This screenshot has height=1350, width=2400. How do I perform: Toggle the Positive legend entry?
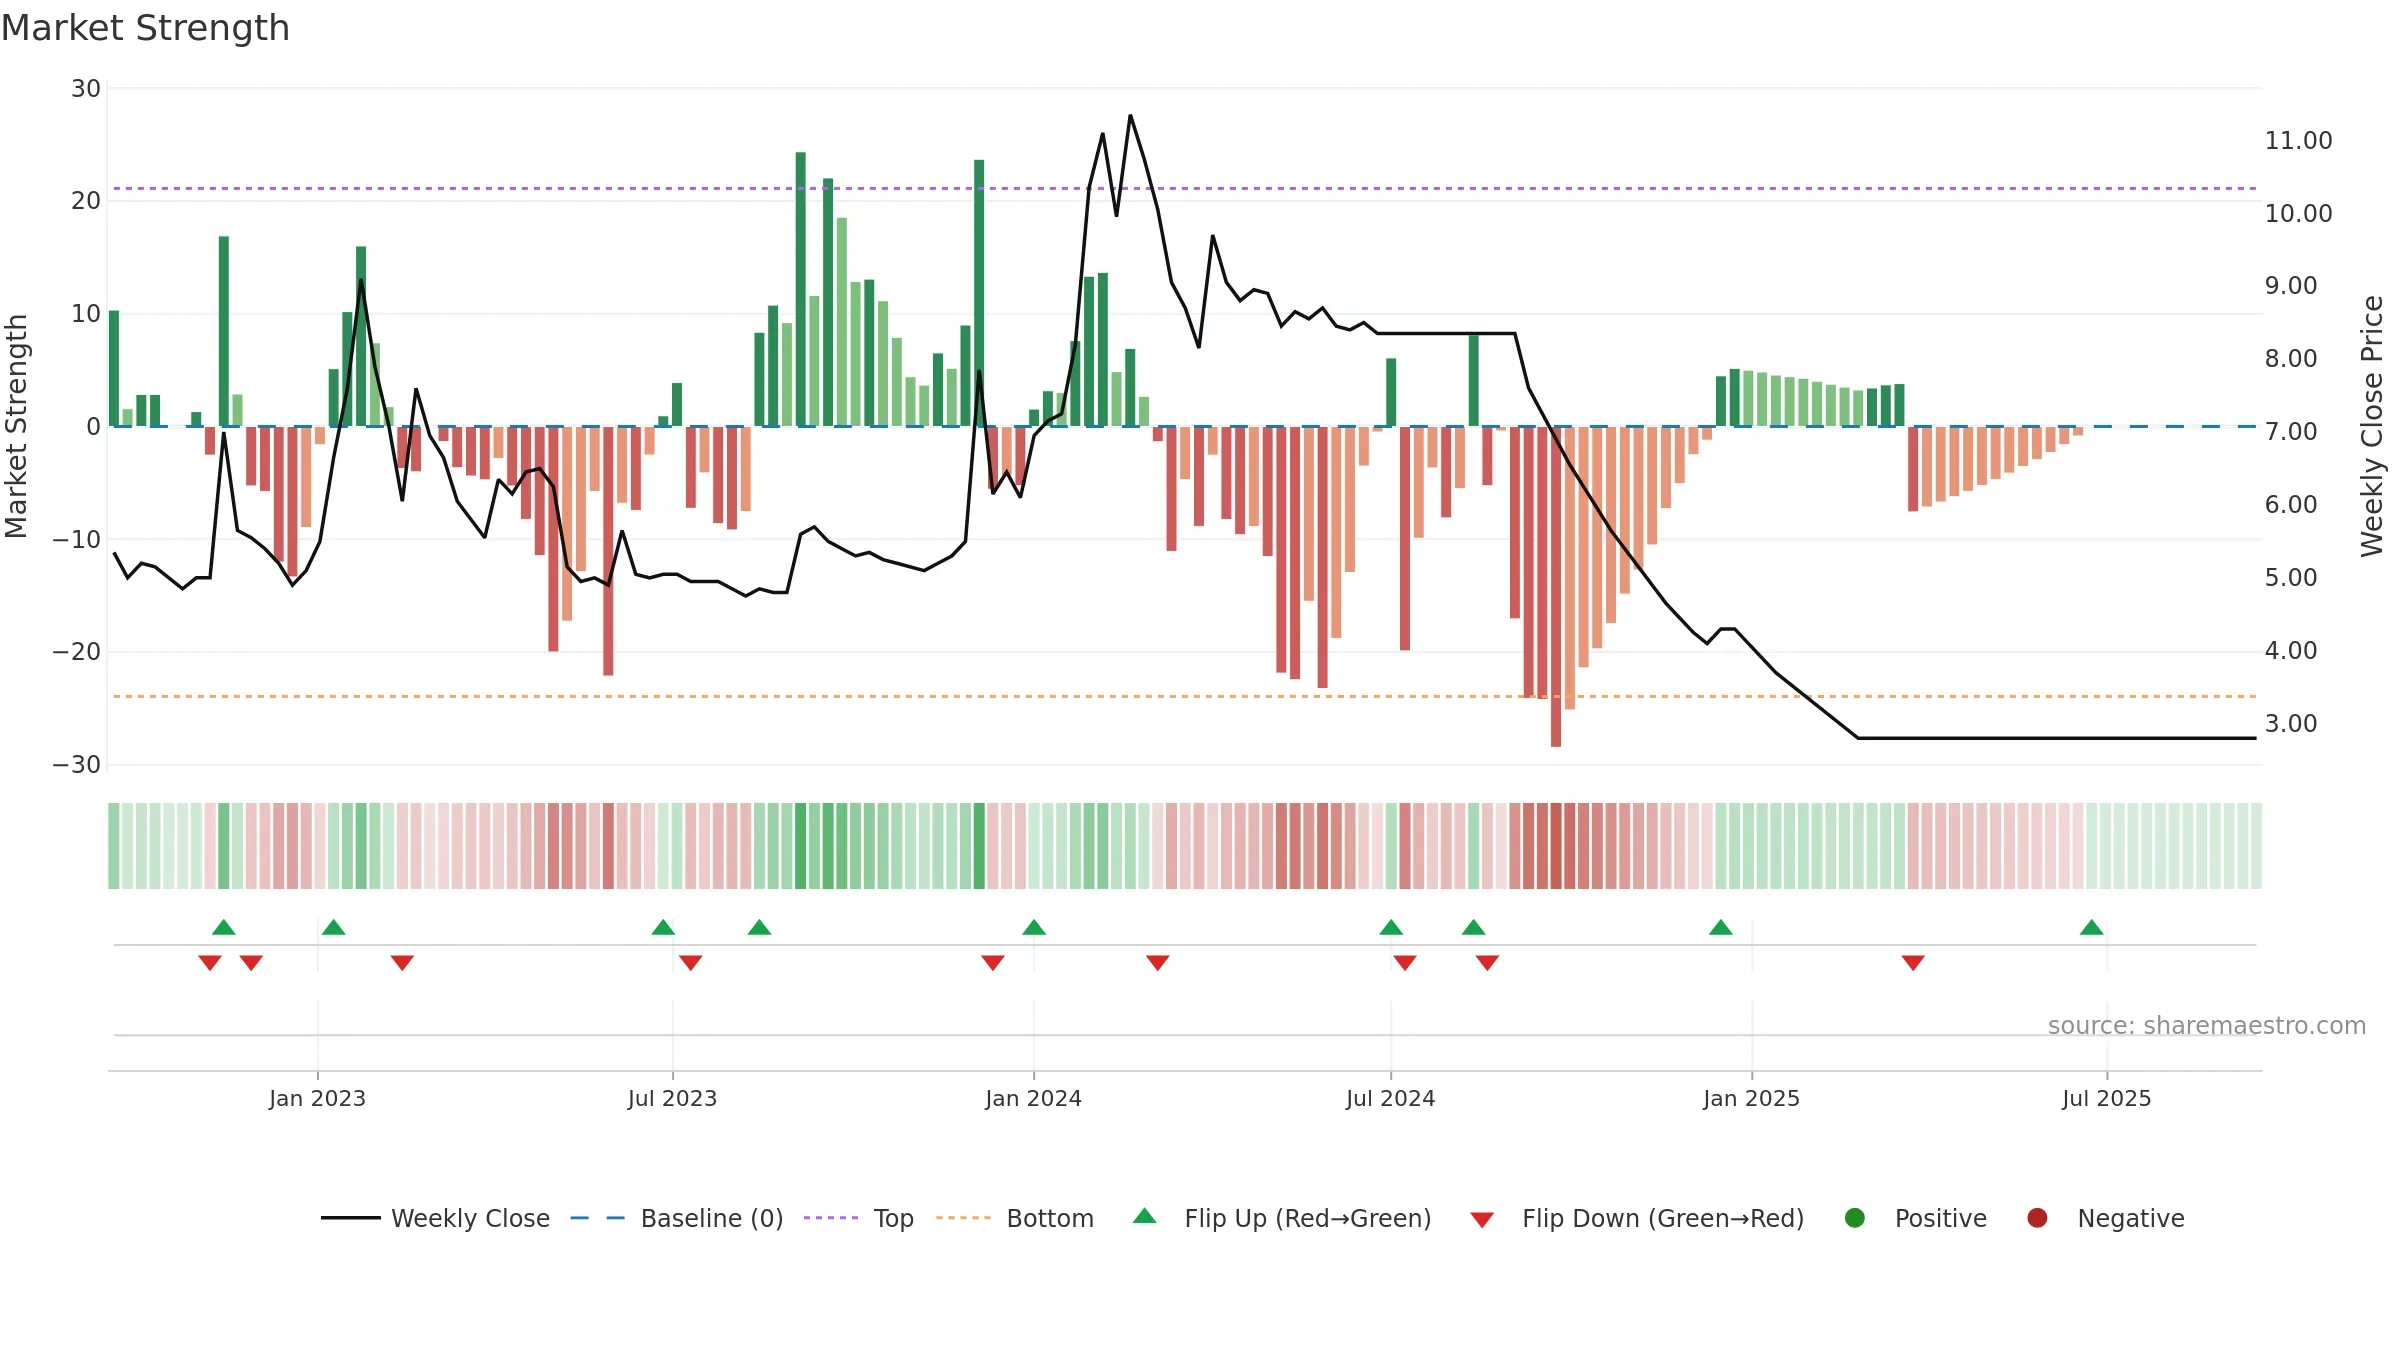[x=1915, y=1218]
